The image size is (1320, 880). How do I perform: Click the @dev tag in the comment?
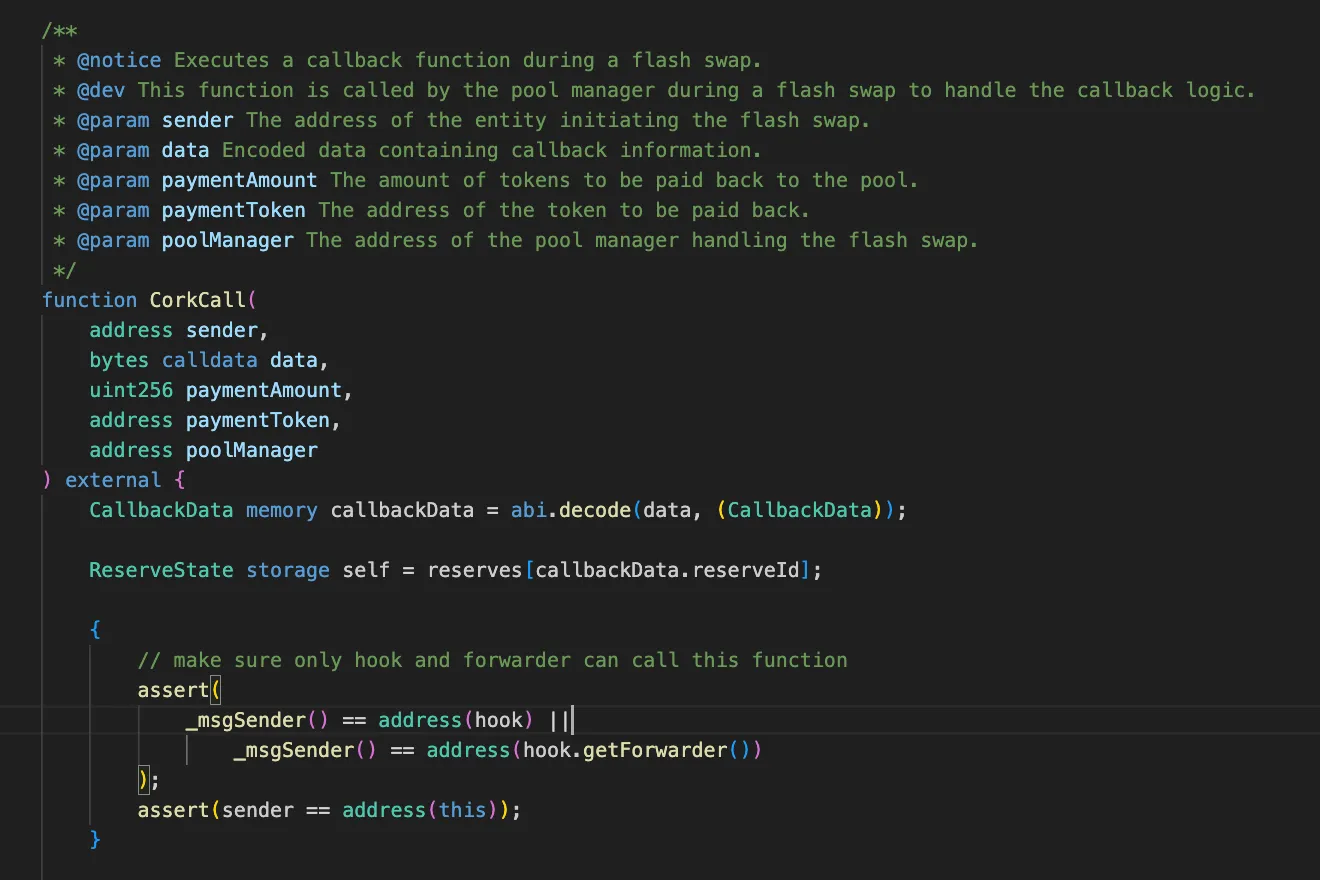[101, 90]
